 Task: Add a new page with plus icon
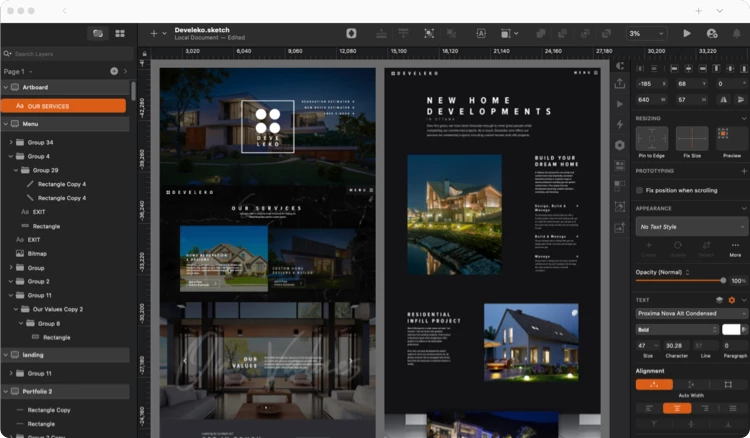click(x=114, y=71)
